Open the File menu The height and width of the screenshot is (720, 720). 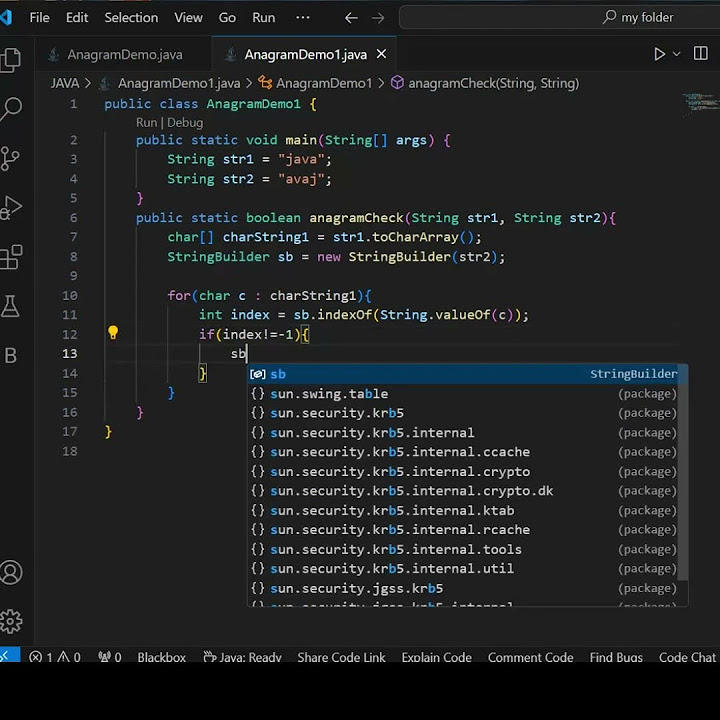39,17
